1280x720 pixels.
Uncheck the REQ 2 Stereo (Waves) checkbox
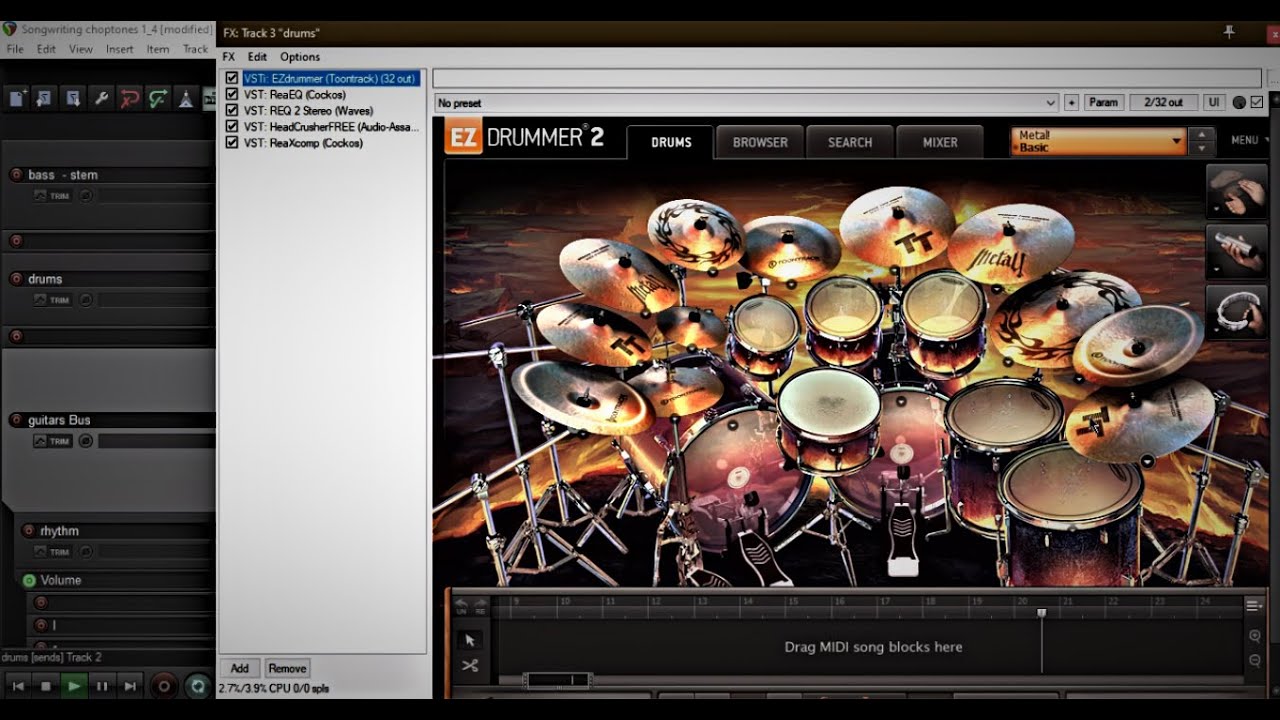coord(232,110)
